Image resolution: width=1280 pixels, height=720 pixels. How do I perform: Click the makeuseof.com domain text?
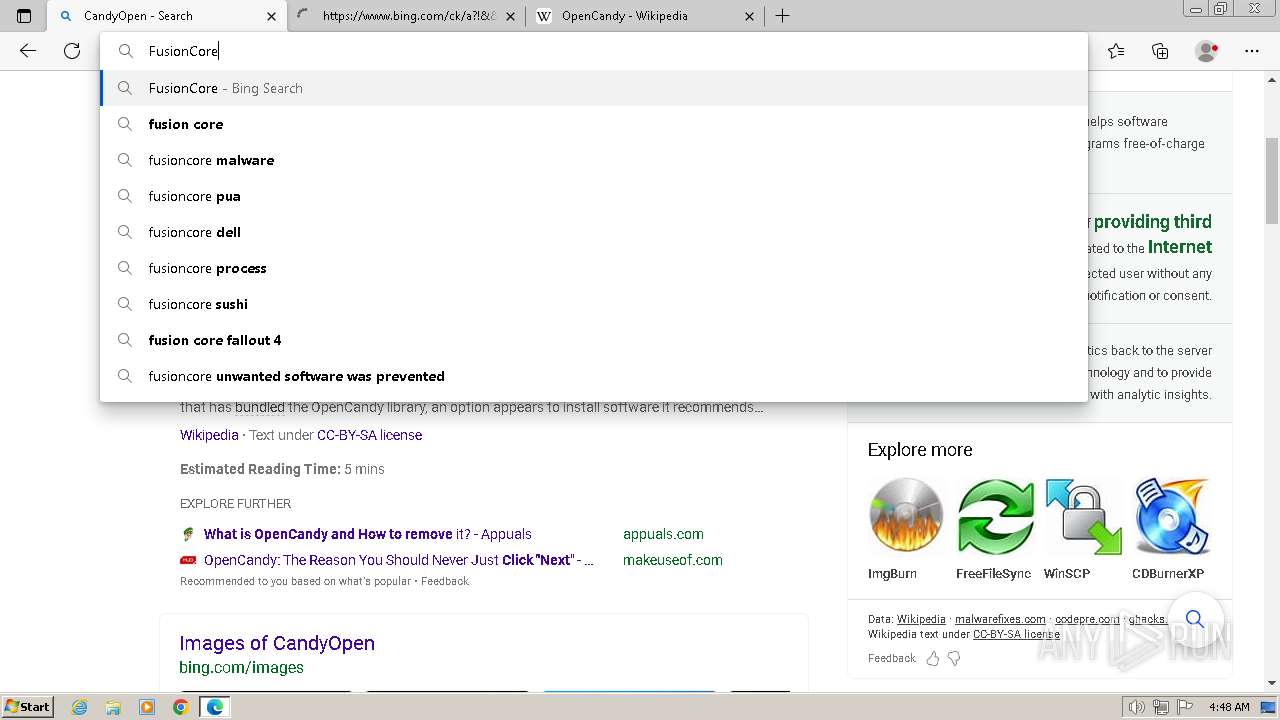pyautogui.click(x=673, y=560)
